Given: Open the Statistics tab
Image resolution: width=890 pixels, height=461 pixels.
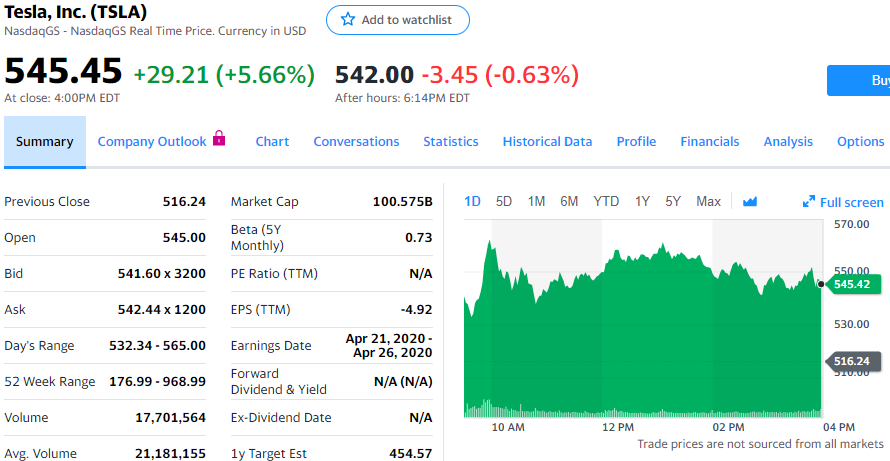Looking at the screenshot, I should click(x=450, y=142).
